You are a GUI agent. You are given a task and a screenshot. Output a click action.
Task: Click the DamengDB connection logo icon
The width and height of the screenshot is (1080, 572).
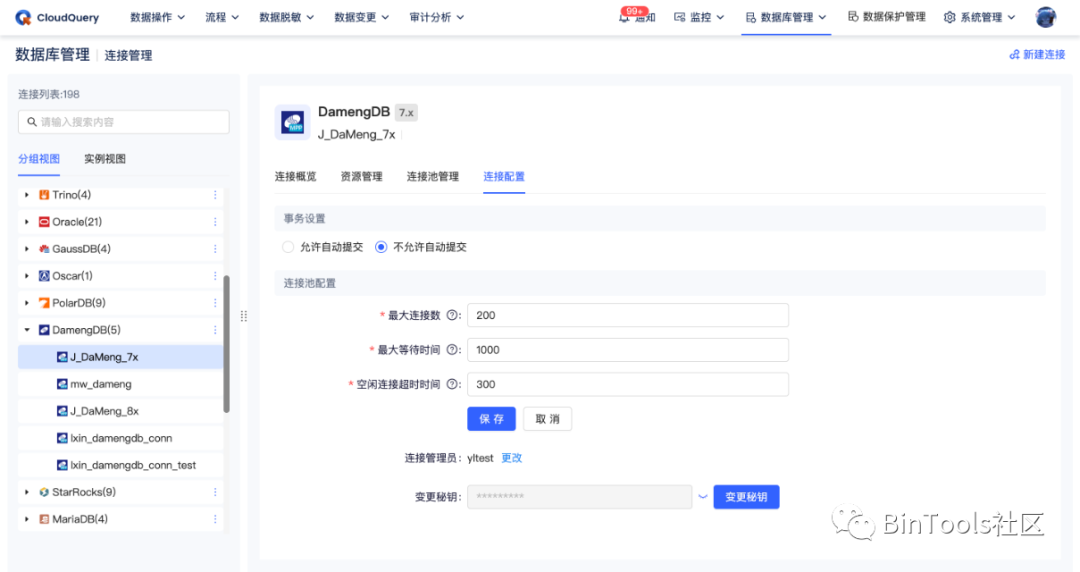(x=292, y=123)
